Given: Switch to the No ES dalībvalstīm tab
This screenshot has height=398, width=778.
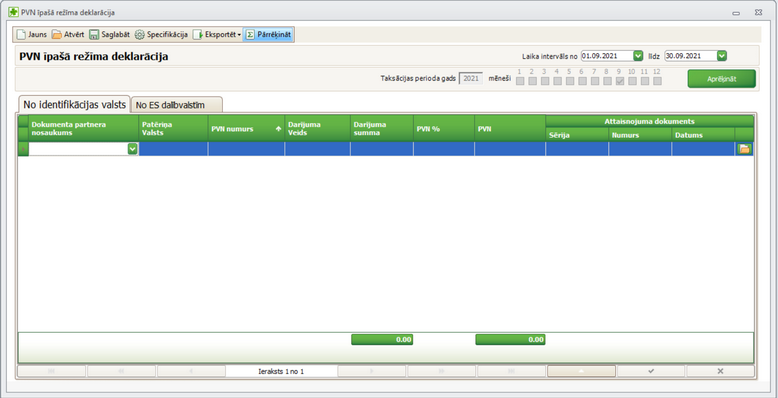Looking at the screenshot, I should [177, 105].
